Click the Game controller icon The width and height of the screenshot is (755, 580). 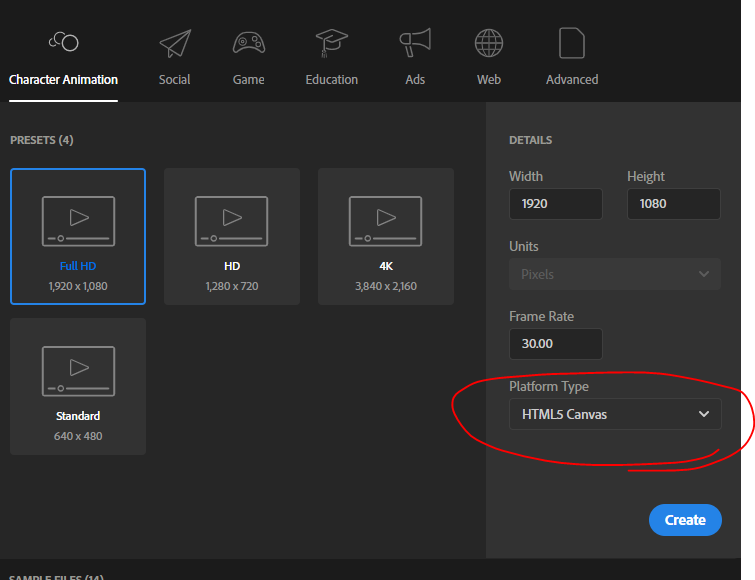(x=249, y=43)
